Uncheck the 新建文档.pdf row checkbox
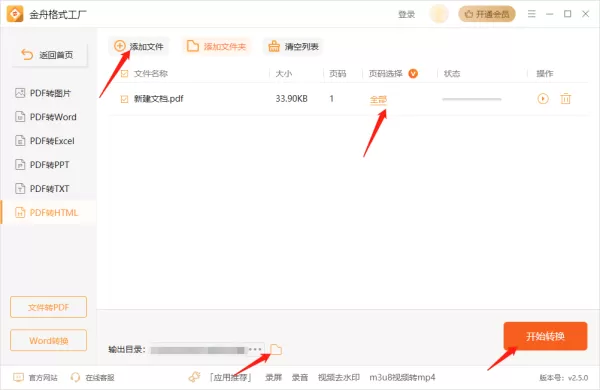The image size is (600, 390). pos(124,99)
